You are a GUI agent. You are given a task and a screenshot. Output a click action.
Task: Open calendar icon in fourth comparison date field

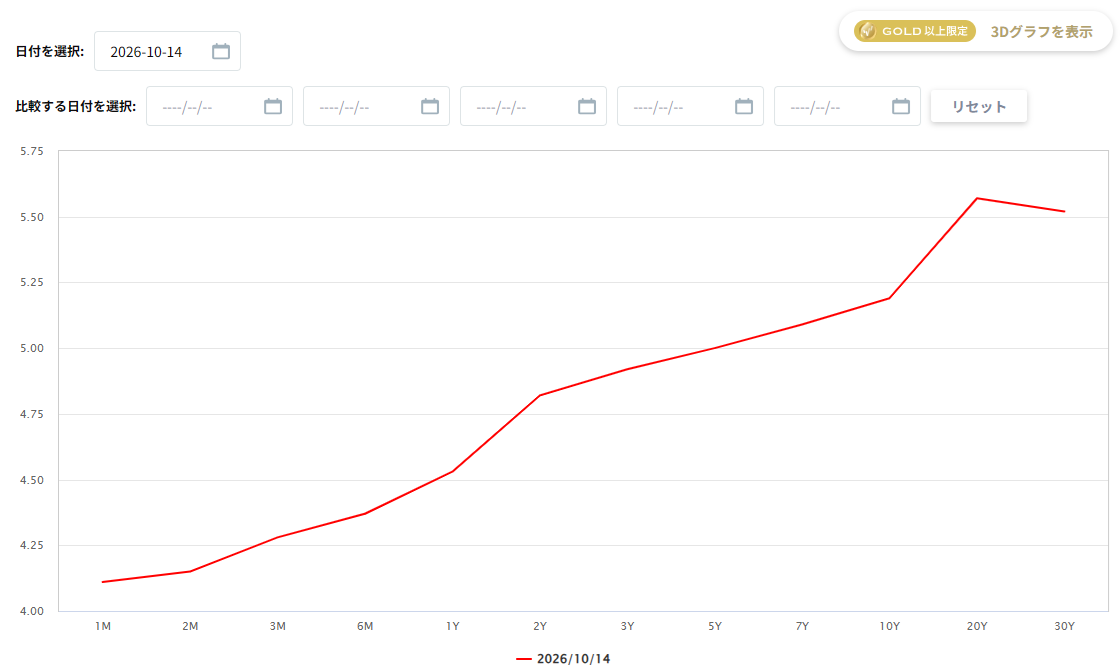coord(744,106)
